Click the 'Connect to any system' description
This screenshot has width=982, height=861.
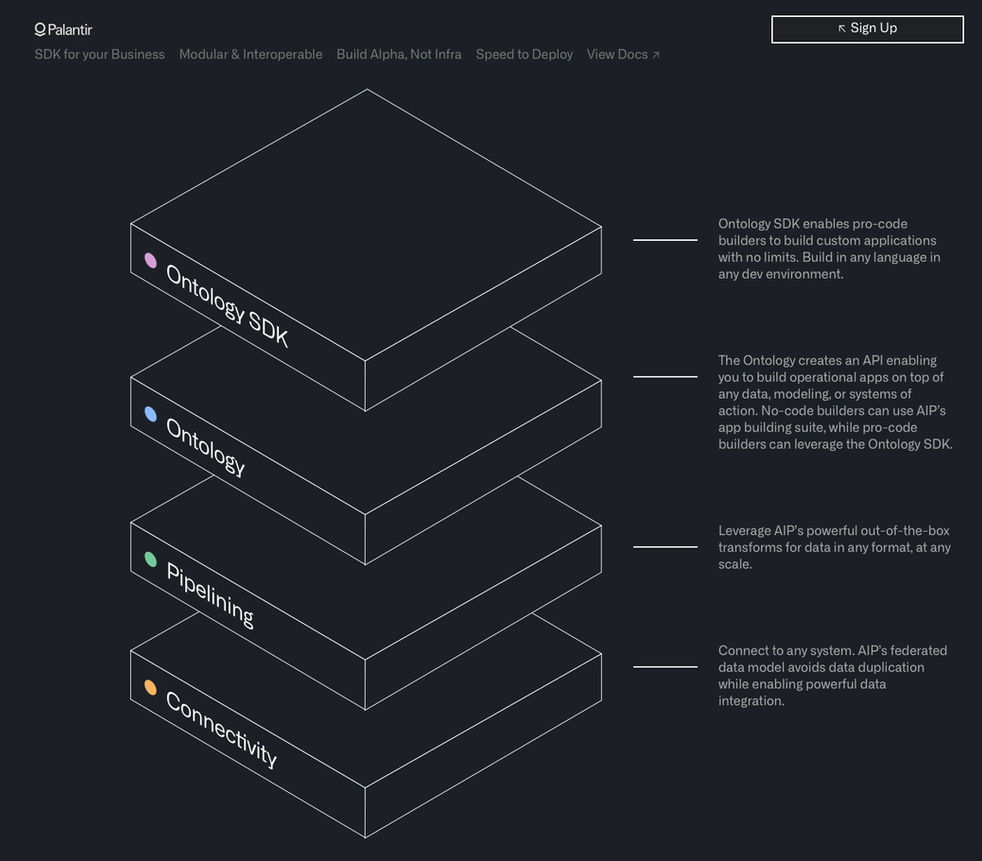pos(832,676)
